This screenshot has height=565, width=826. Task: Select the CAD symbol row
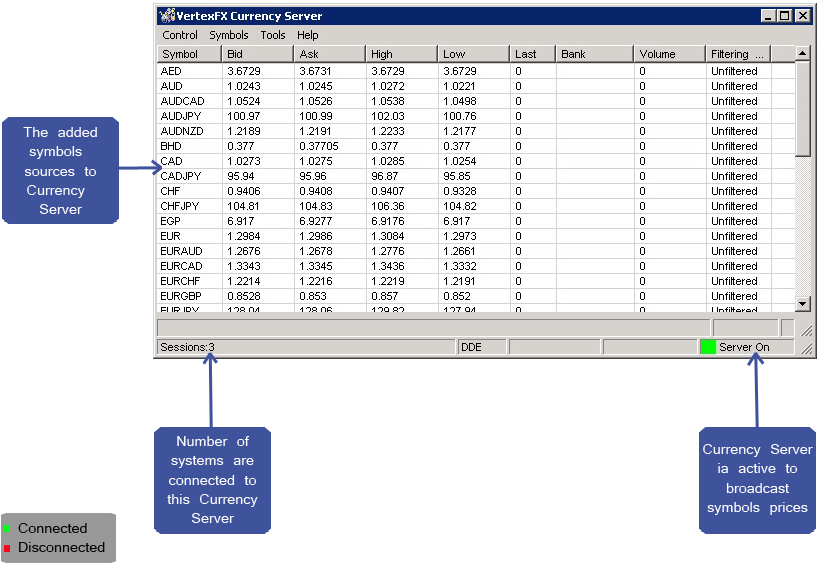pyautogui.click(x=476, y=161)
